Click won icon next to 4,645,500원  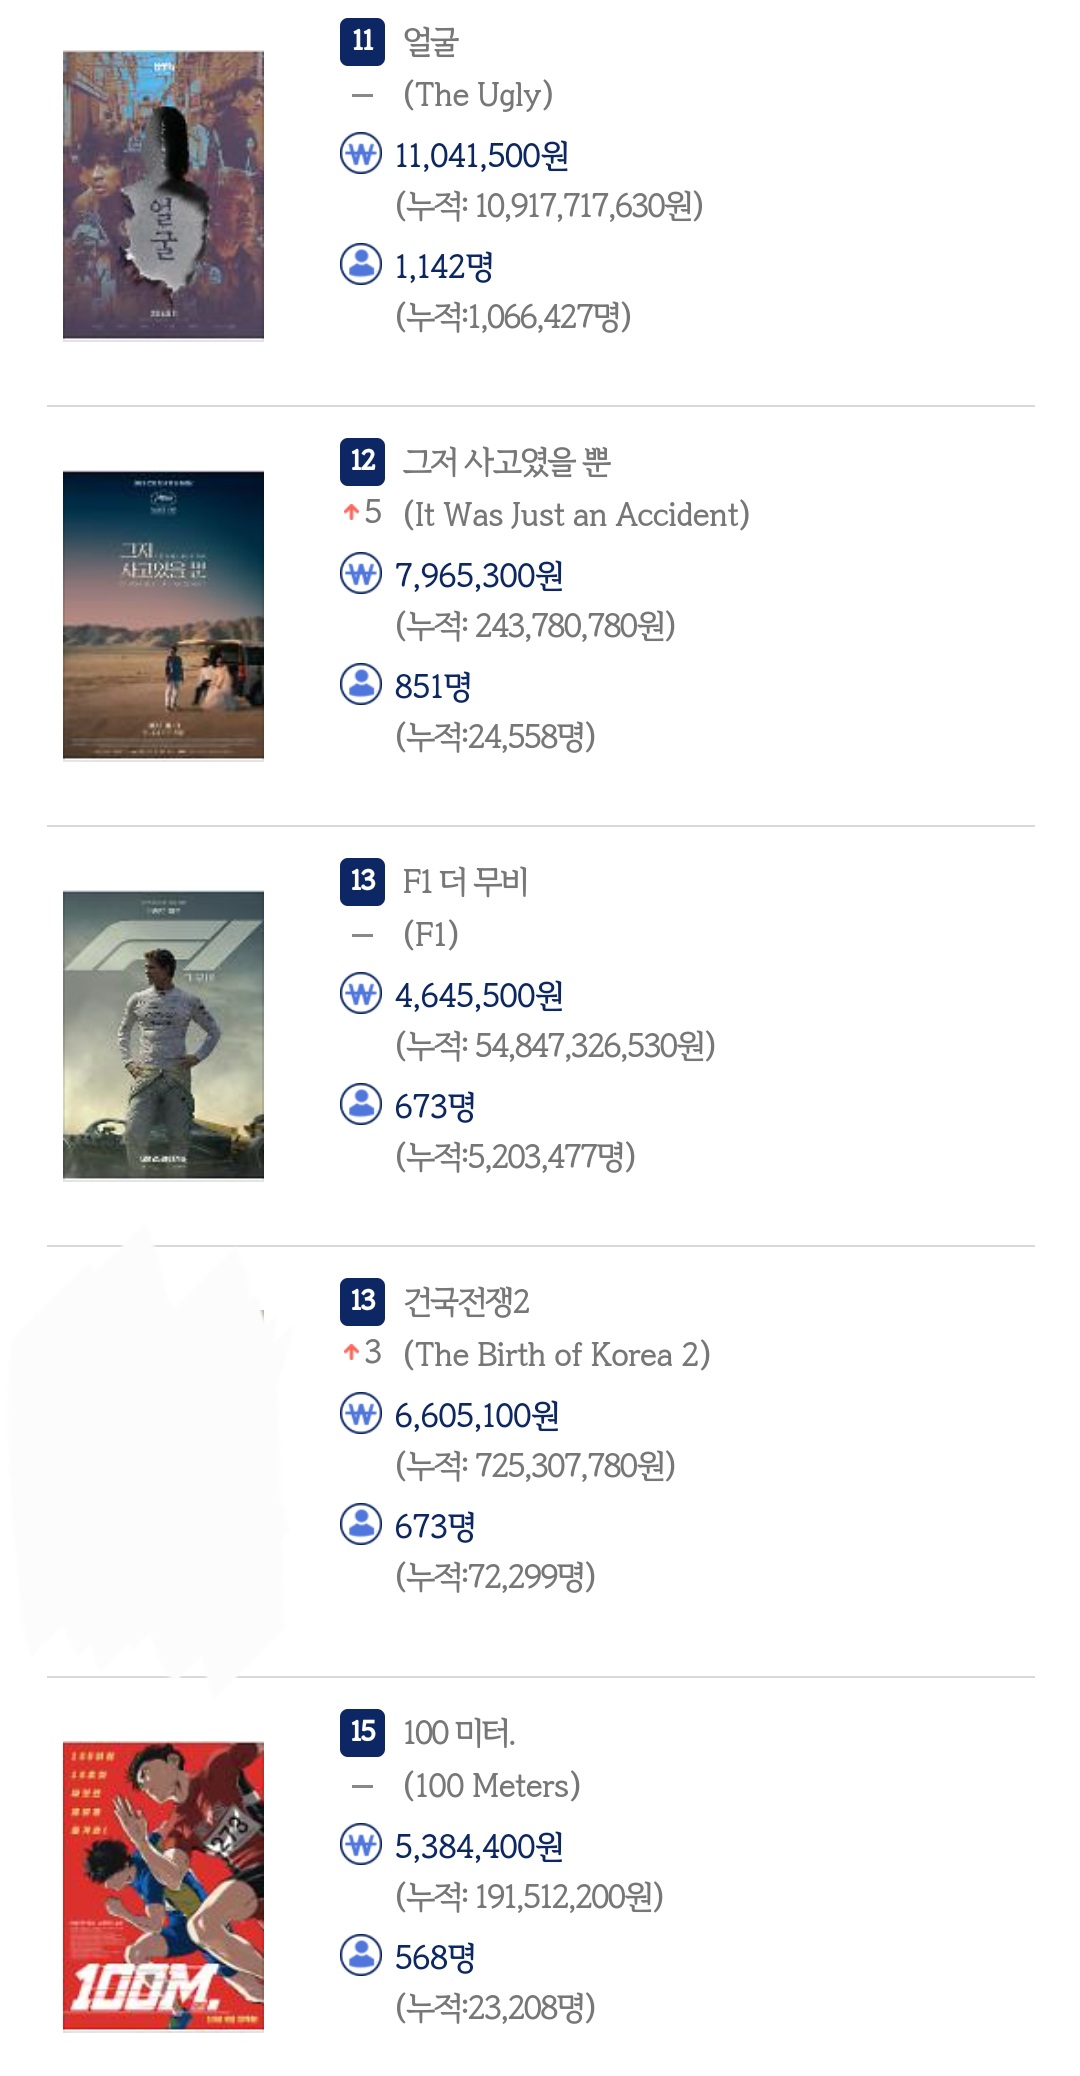tap(361, 994)
